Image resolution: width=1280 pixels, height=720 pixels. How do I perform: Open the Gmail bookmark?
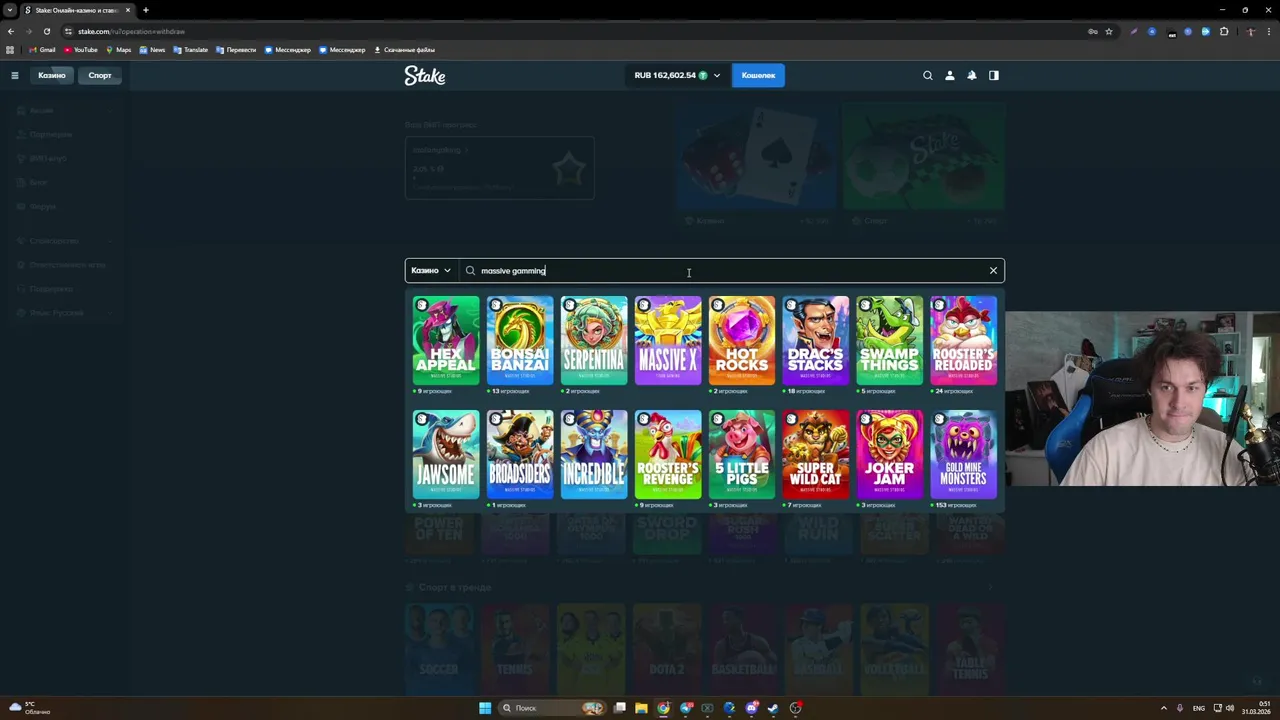pyautogui.click(x=42, y=49)
